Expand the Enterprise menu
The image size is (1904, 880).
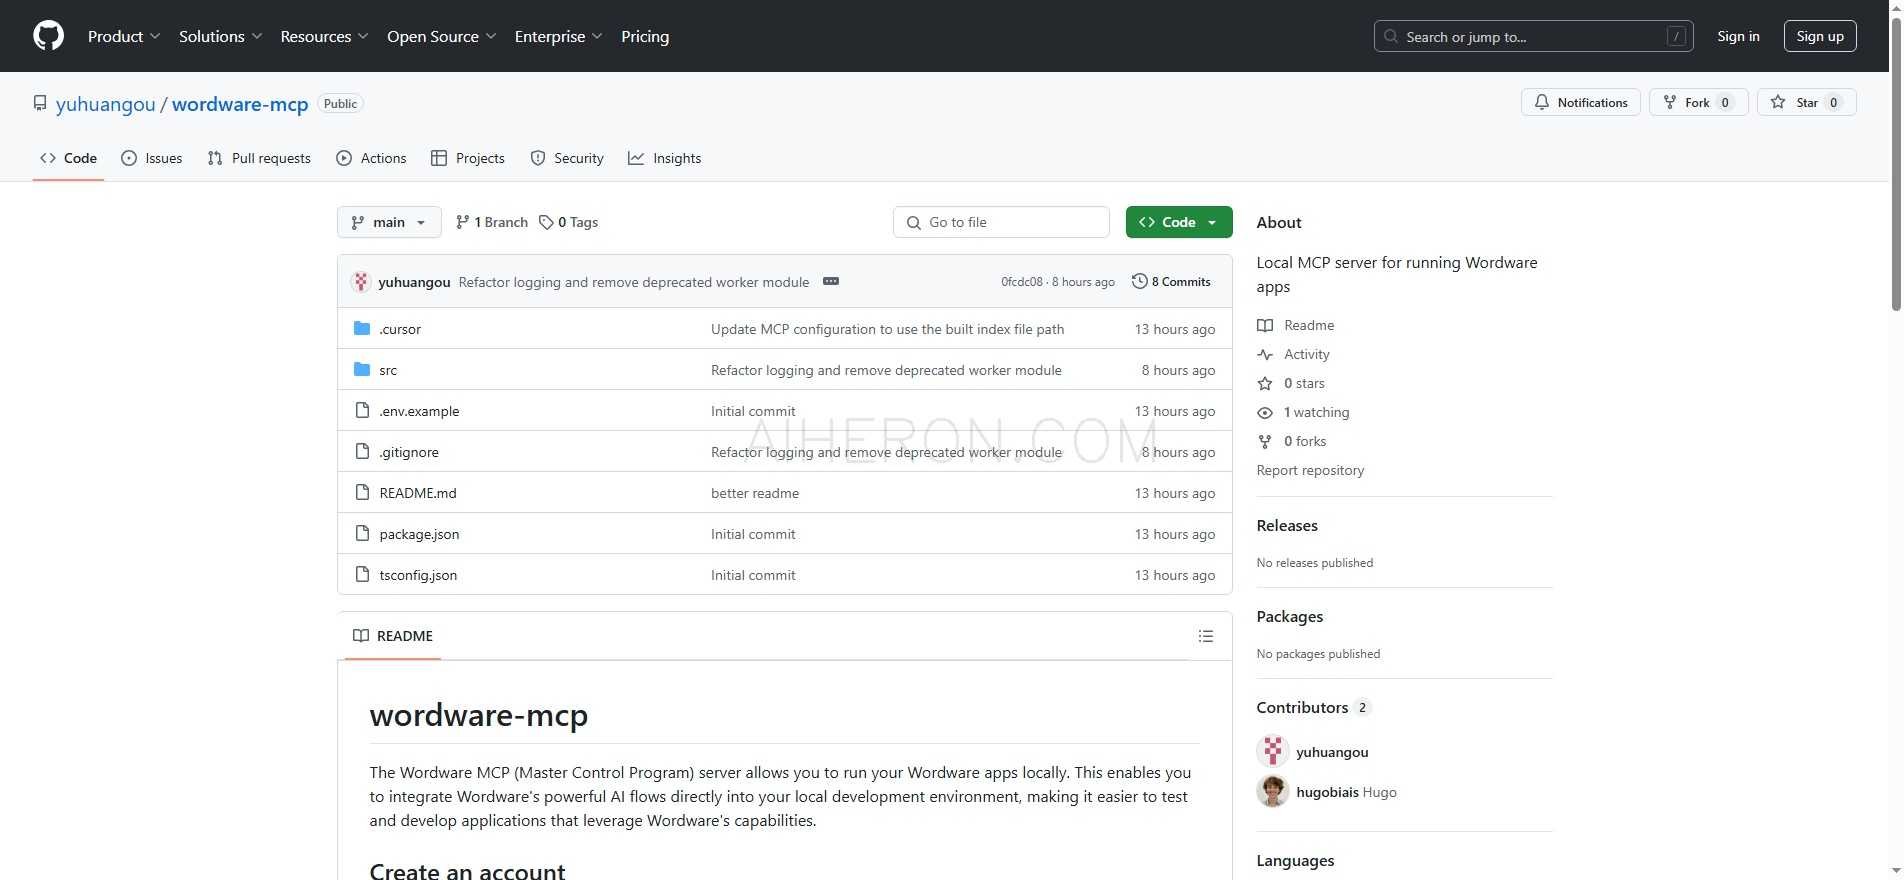pyautogui.click(x=558, y=36)
